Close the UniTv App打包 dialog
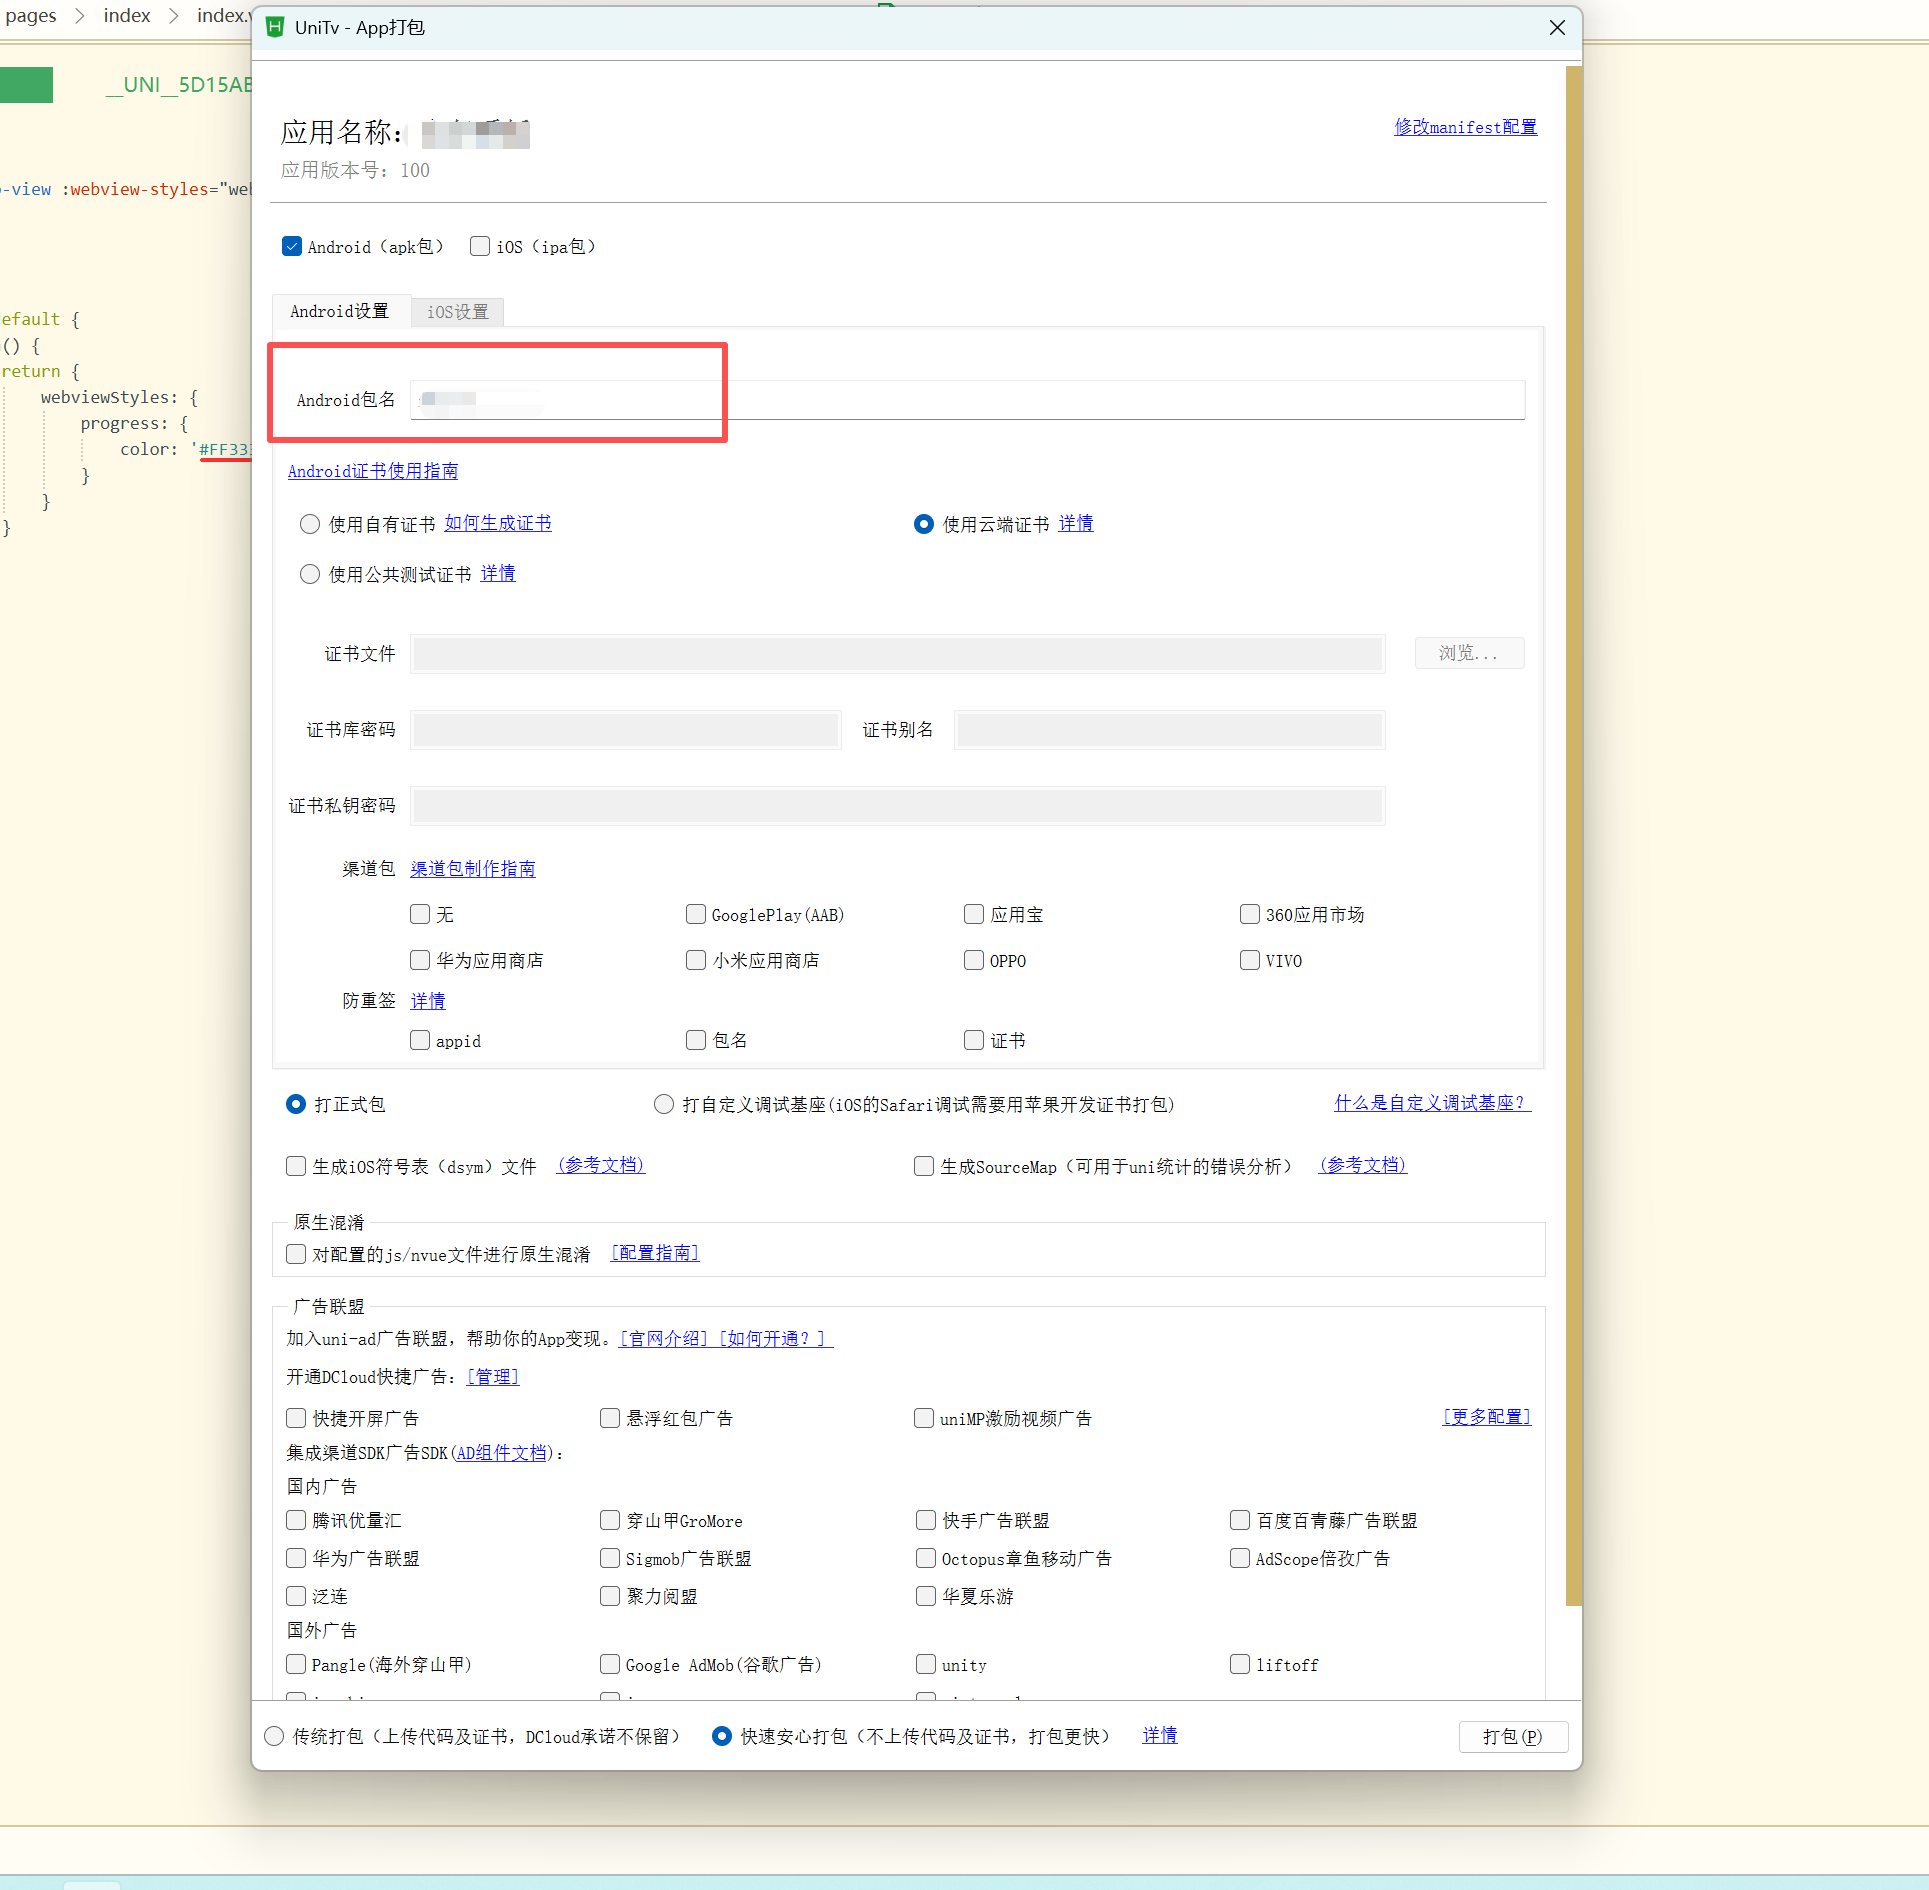 pos(1556,28)
